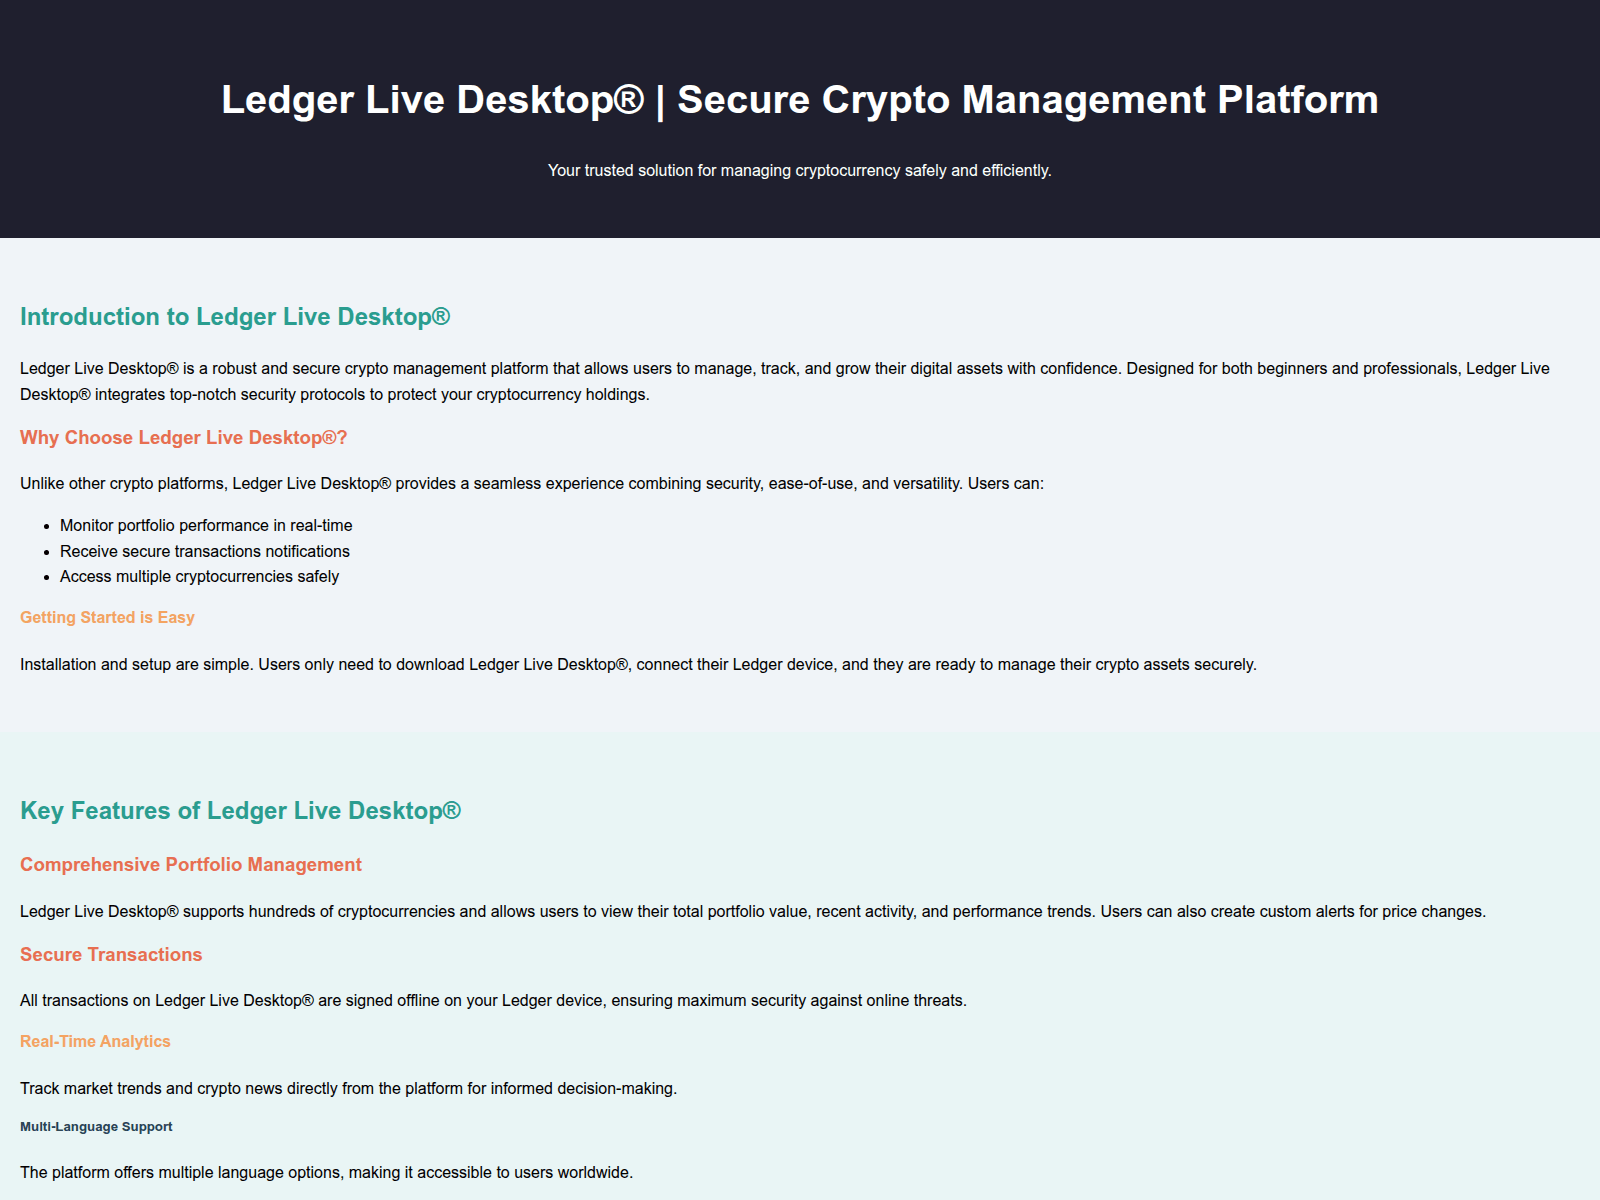Click the intro paragraph starting 'Ledger Live Desktop® is a robust'
Image resolution: width=1600 pixels, height=1200 pixels.
click(x=784, y=382)
